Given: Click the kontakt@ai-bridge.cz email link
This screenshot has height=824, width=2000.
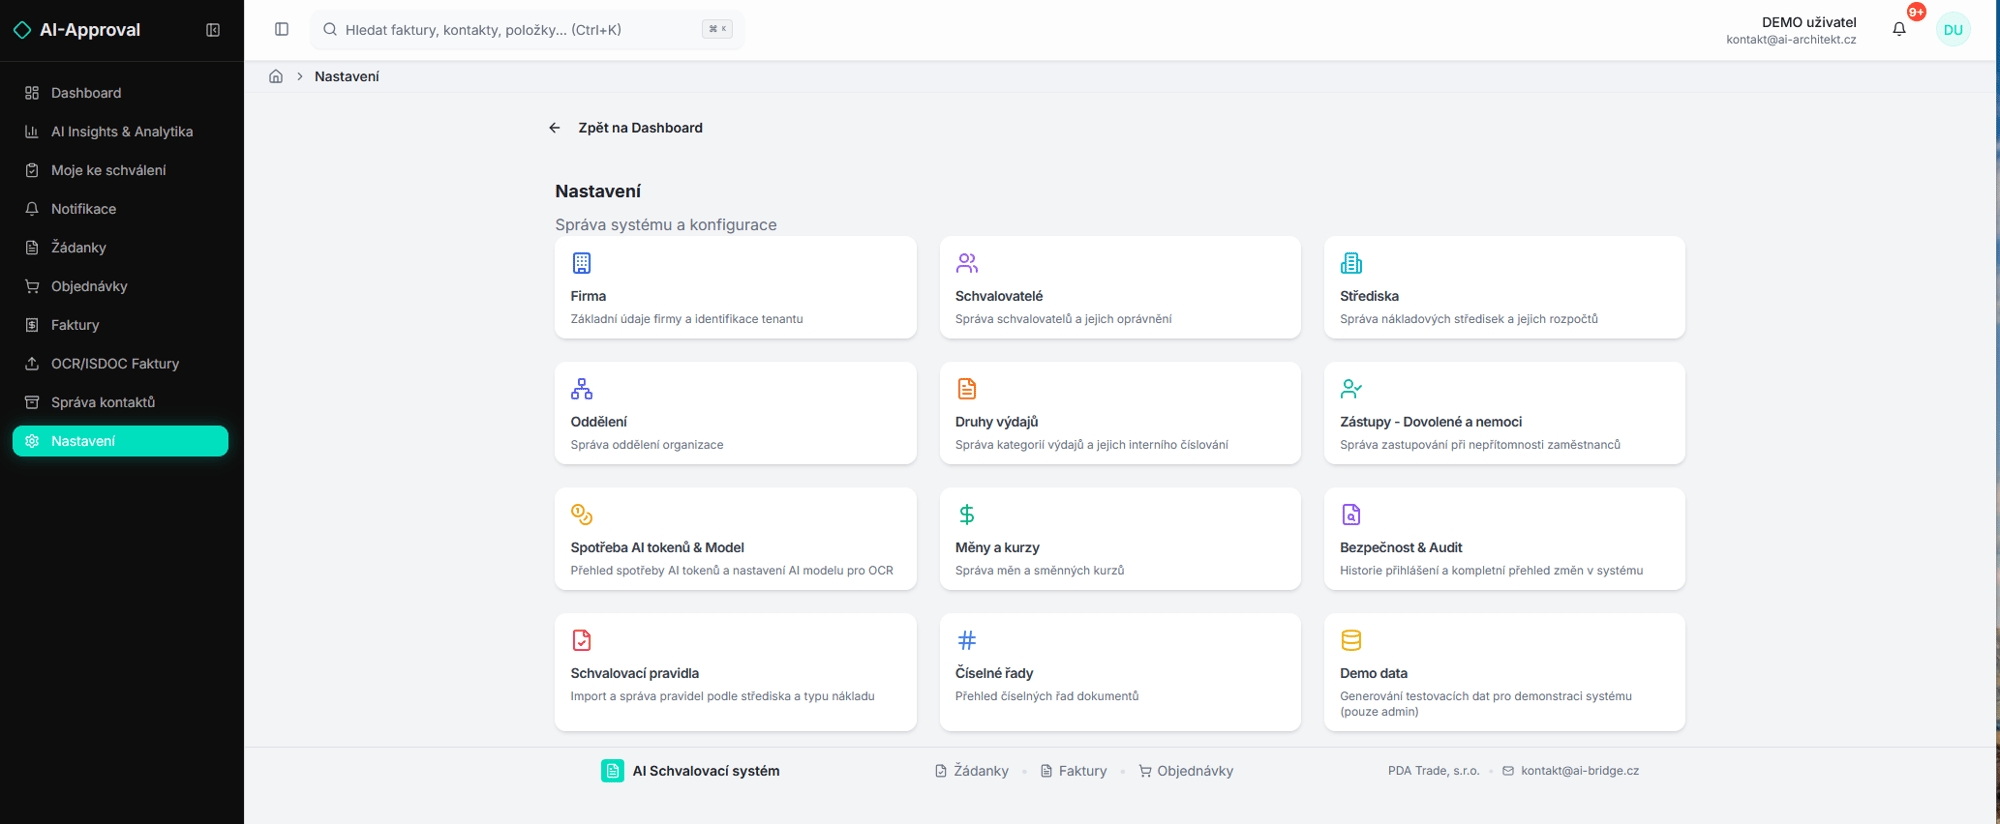Looking at the screenshot, I should (1579, 771).
